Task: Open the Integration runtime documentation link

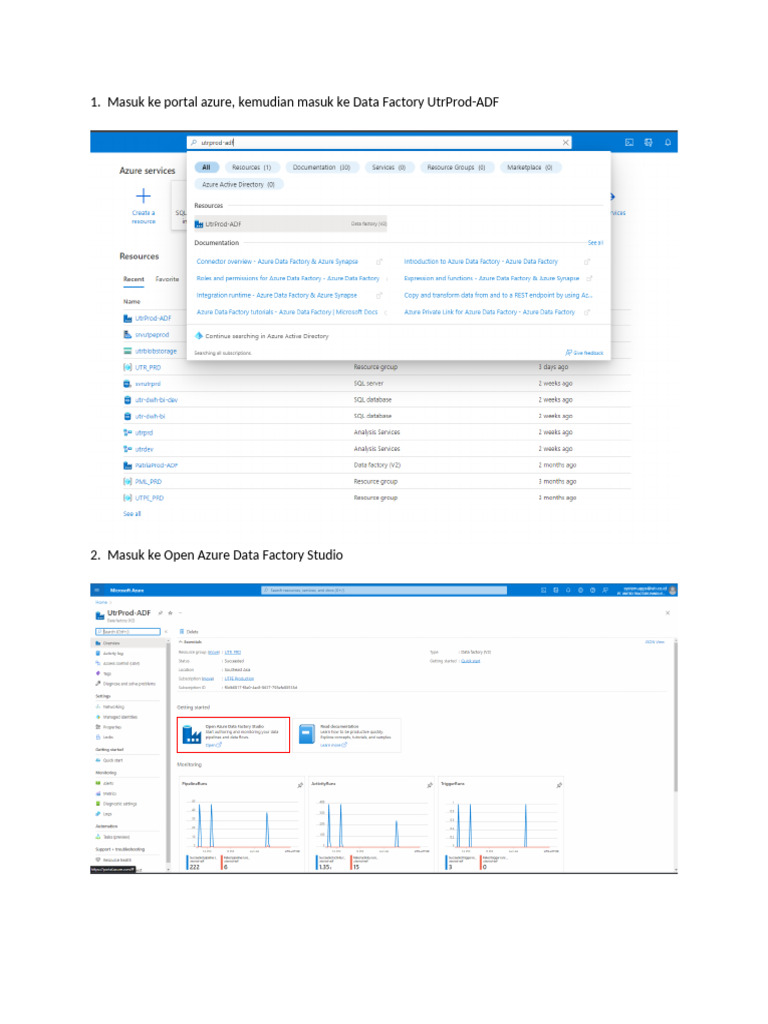Action: click(276, 295)
